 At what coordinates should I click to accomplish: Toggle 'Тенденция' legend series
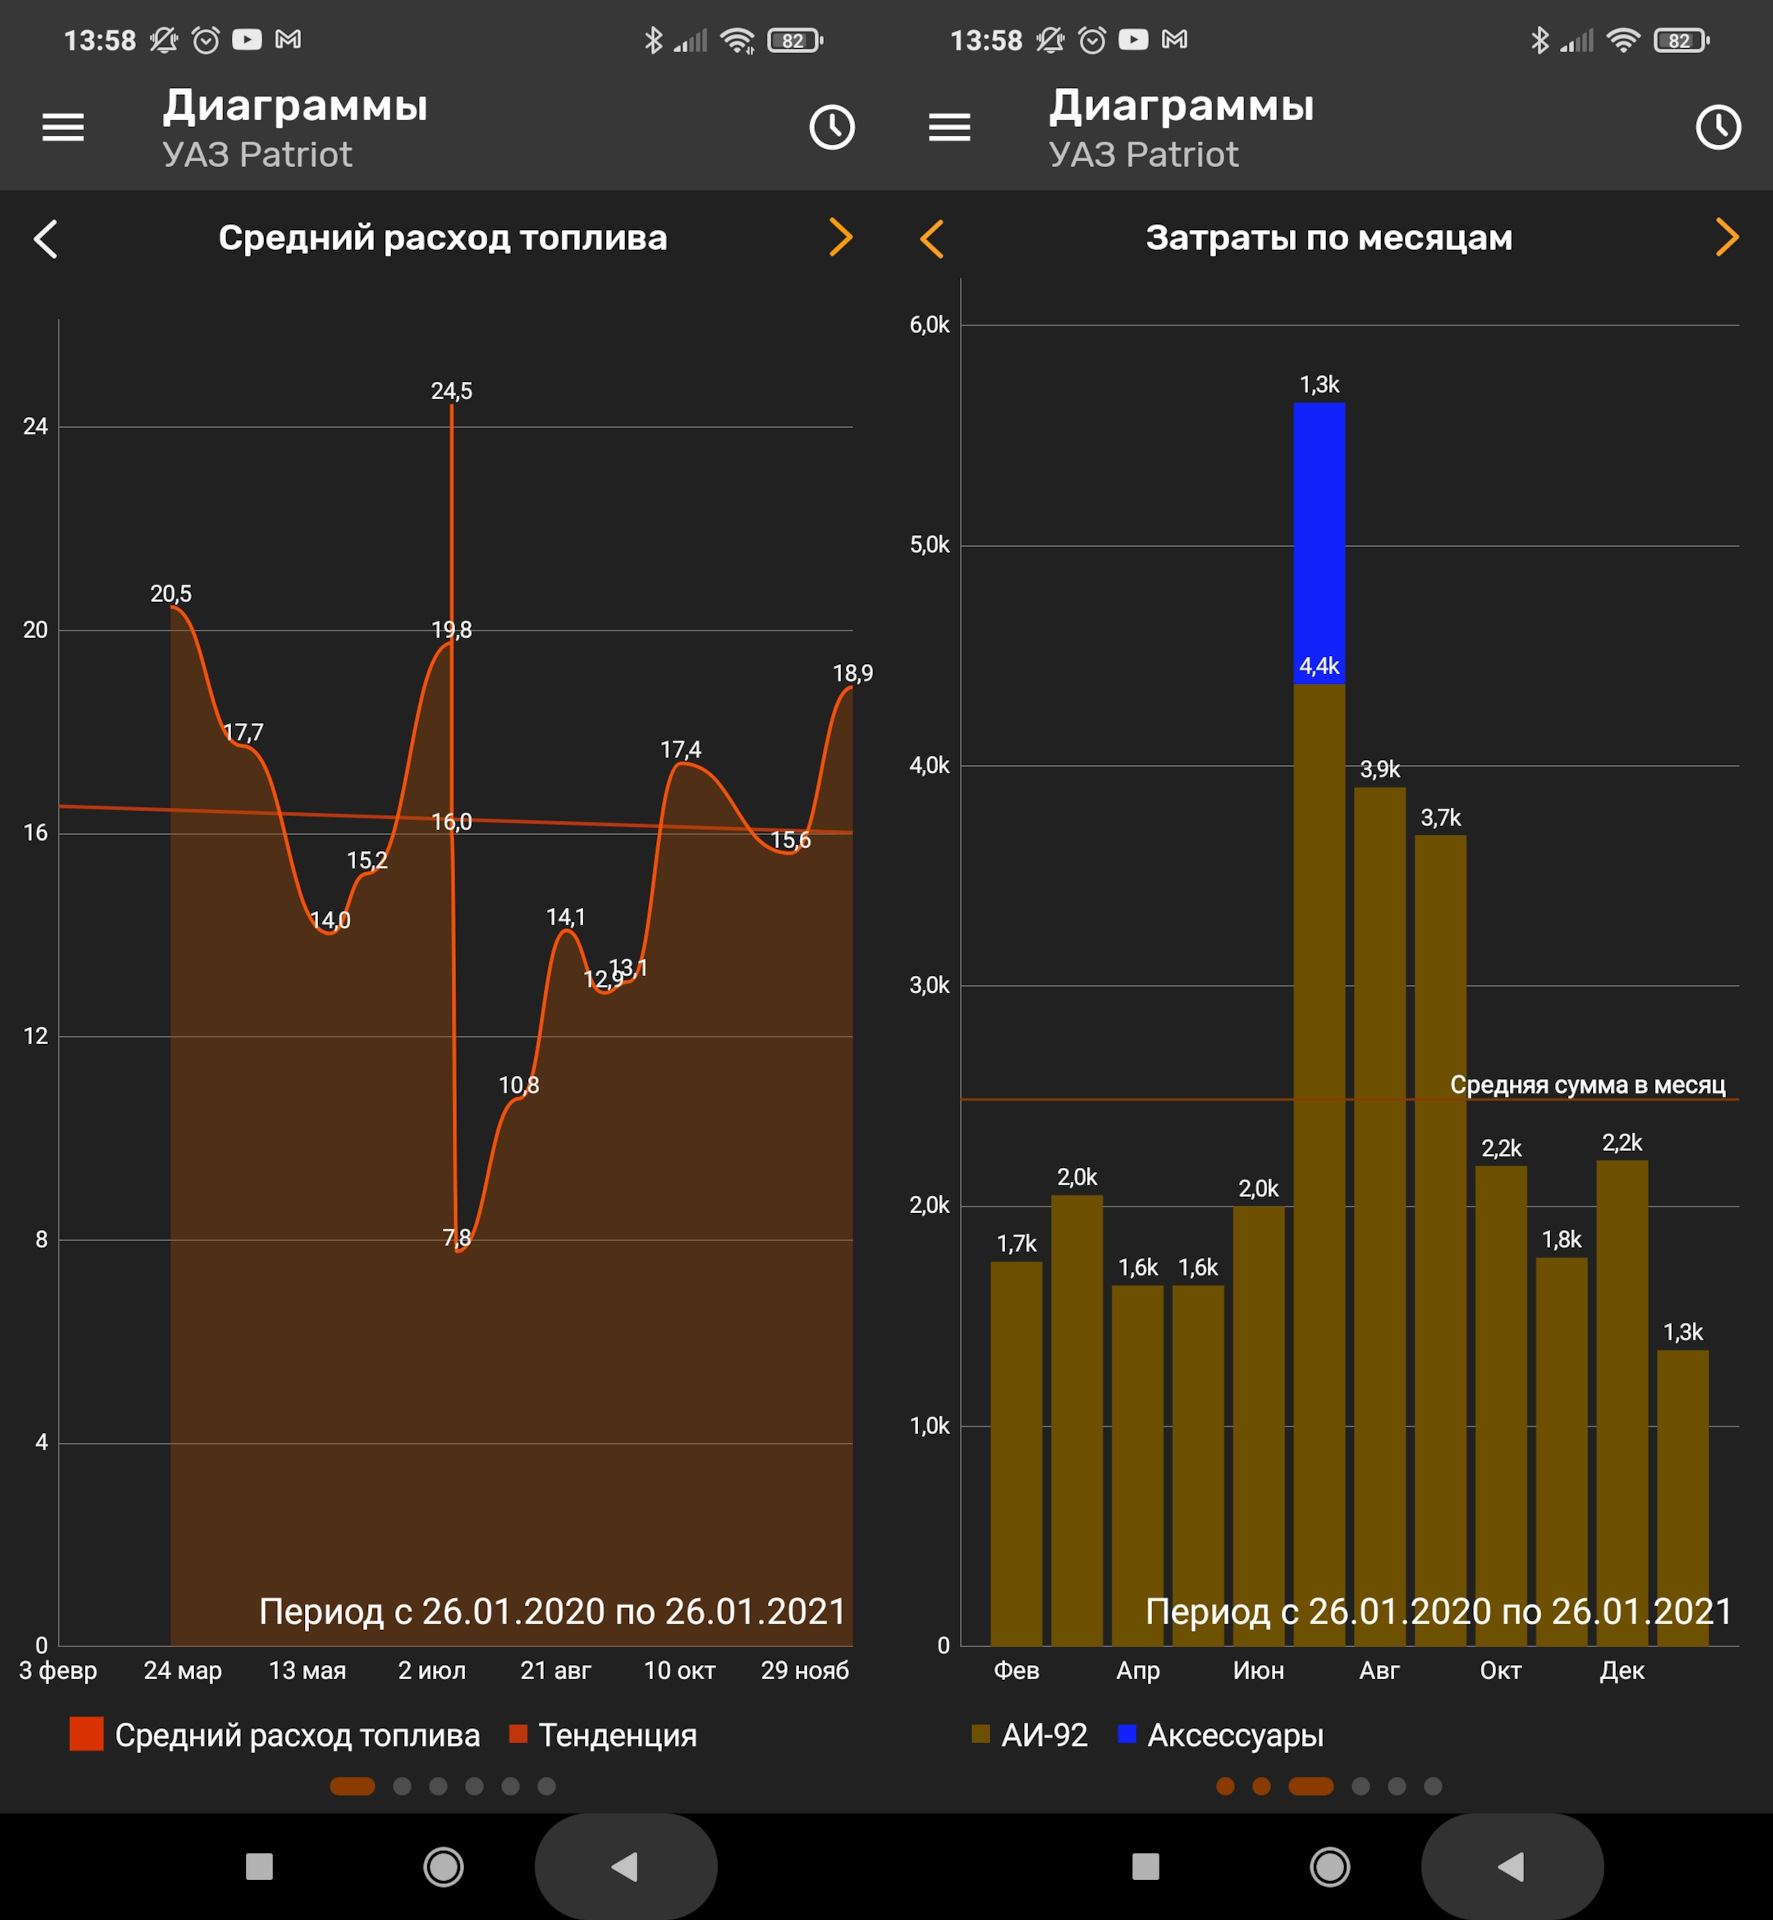pos(603,1735)
